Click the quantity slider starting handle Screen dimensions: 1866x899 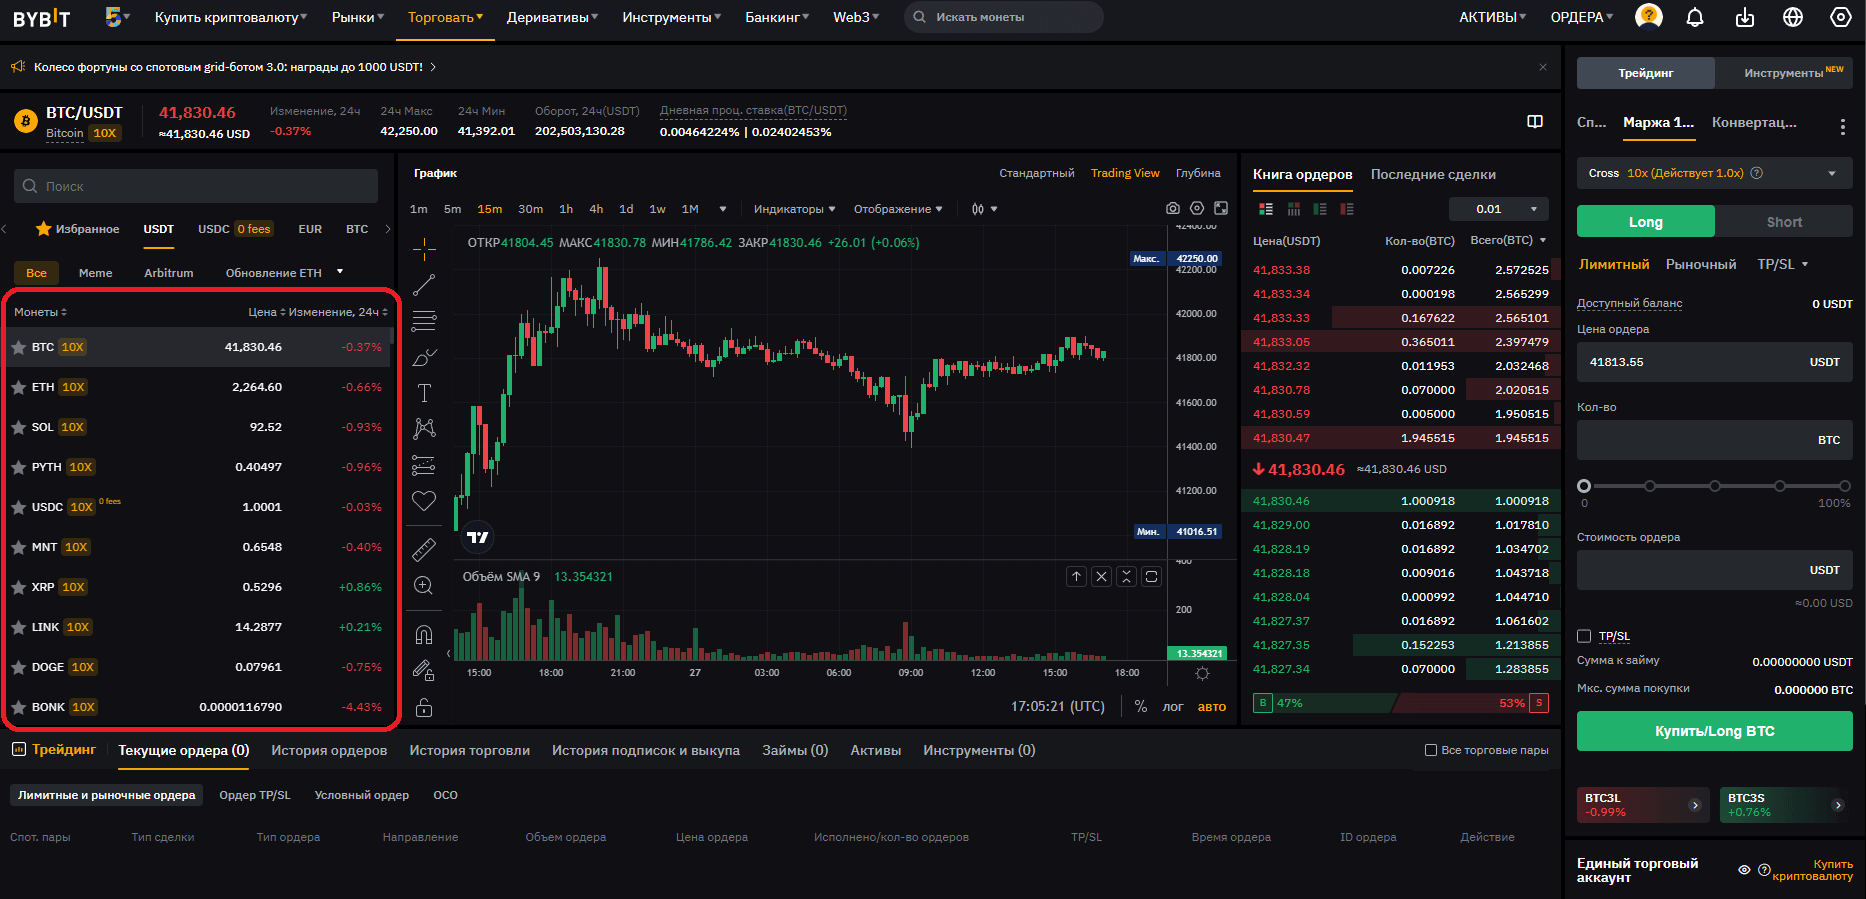click(x=1584, y=486)
